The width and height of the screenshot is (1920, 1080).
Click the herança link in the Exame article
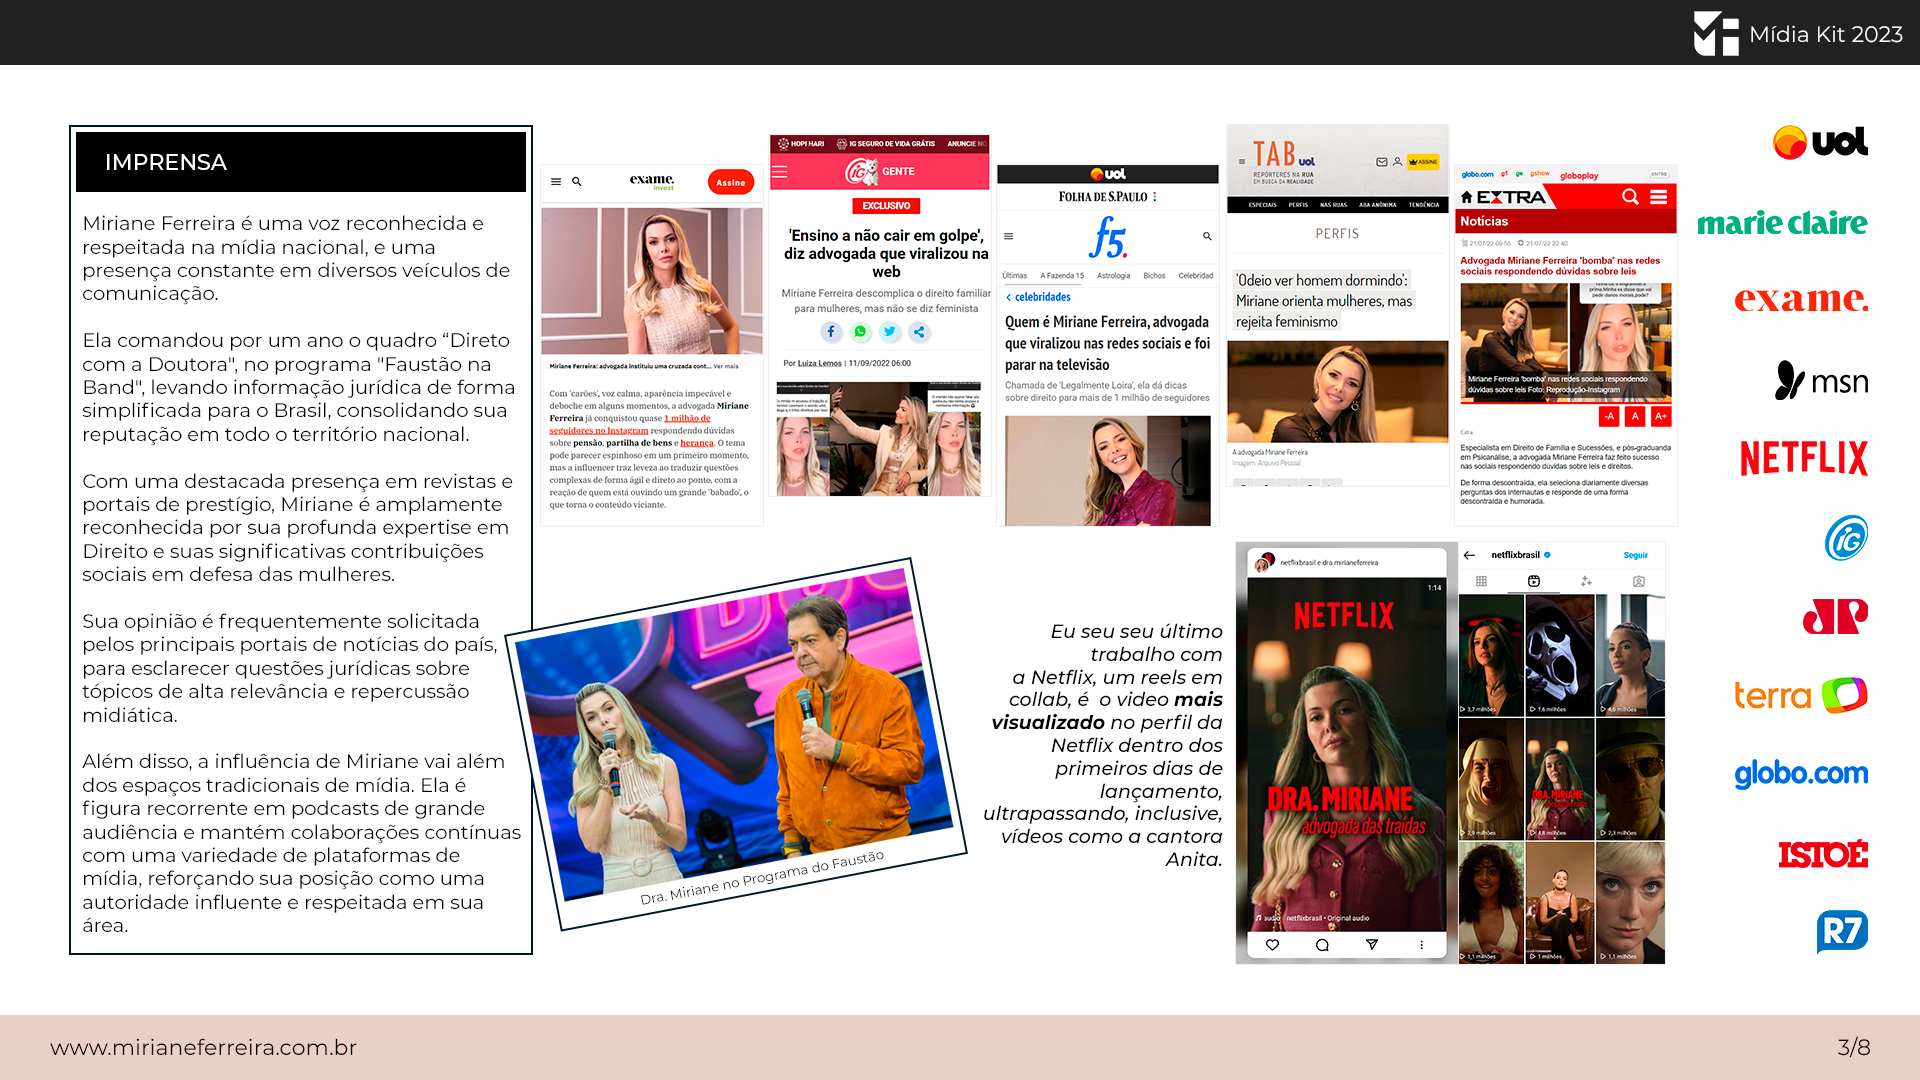[x=697, y=443]
